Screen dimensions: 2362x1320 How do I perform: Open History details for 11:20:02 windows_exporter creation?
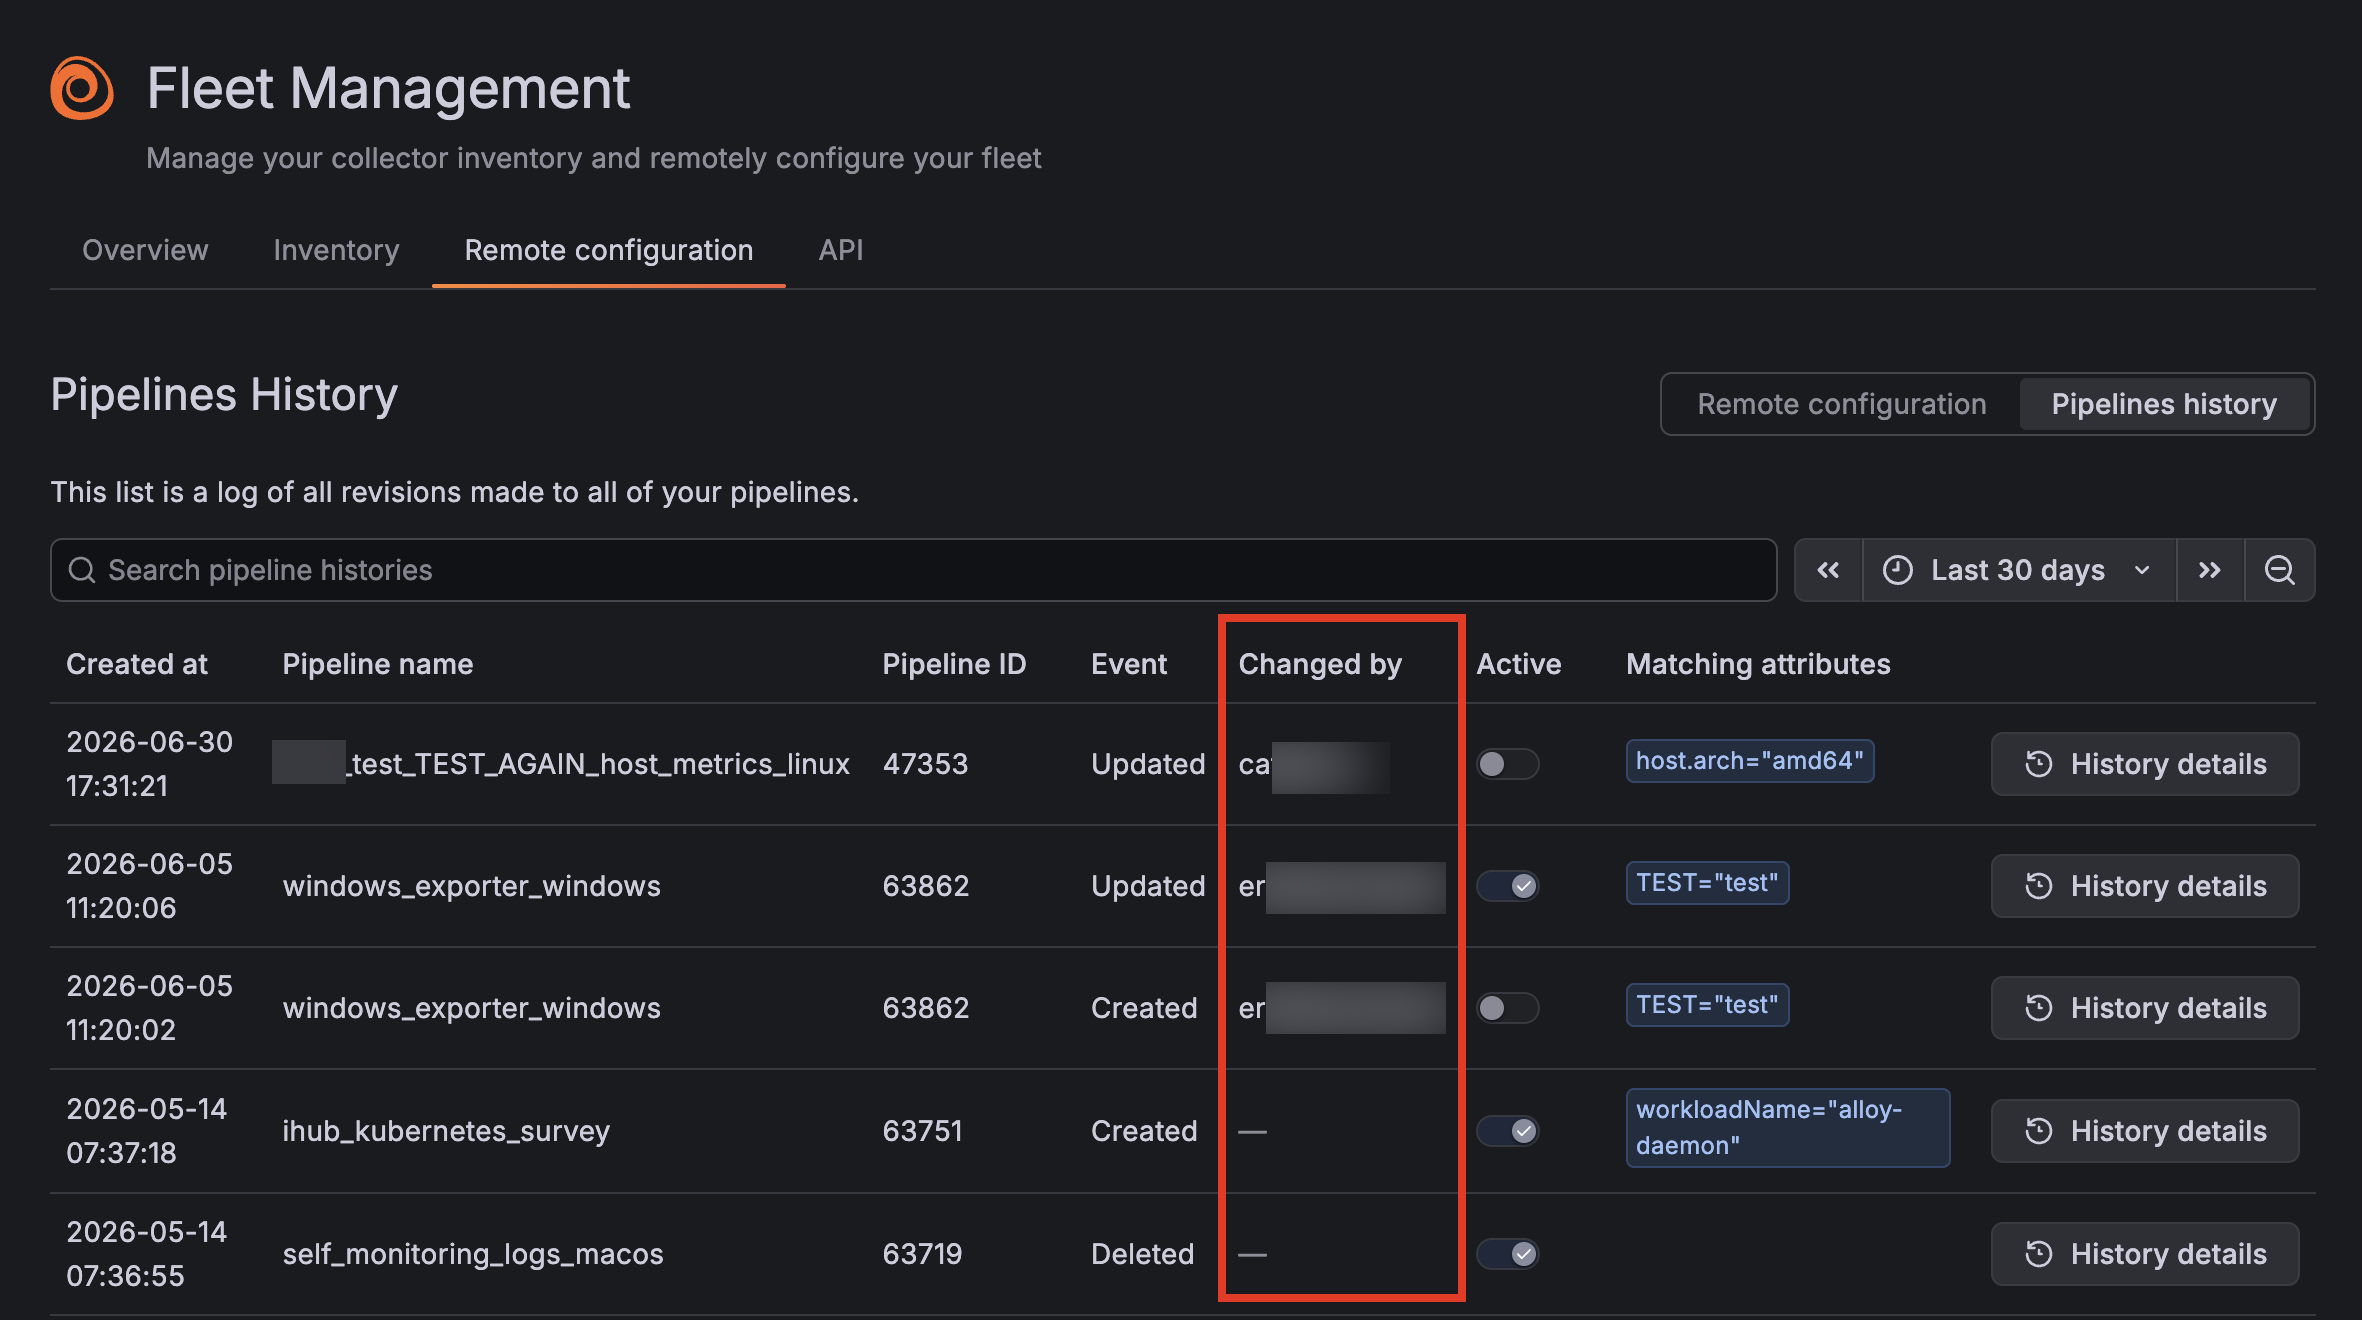2145,1008
